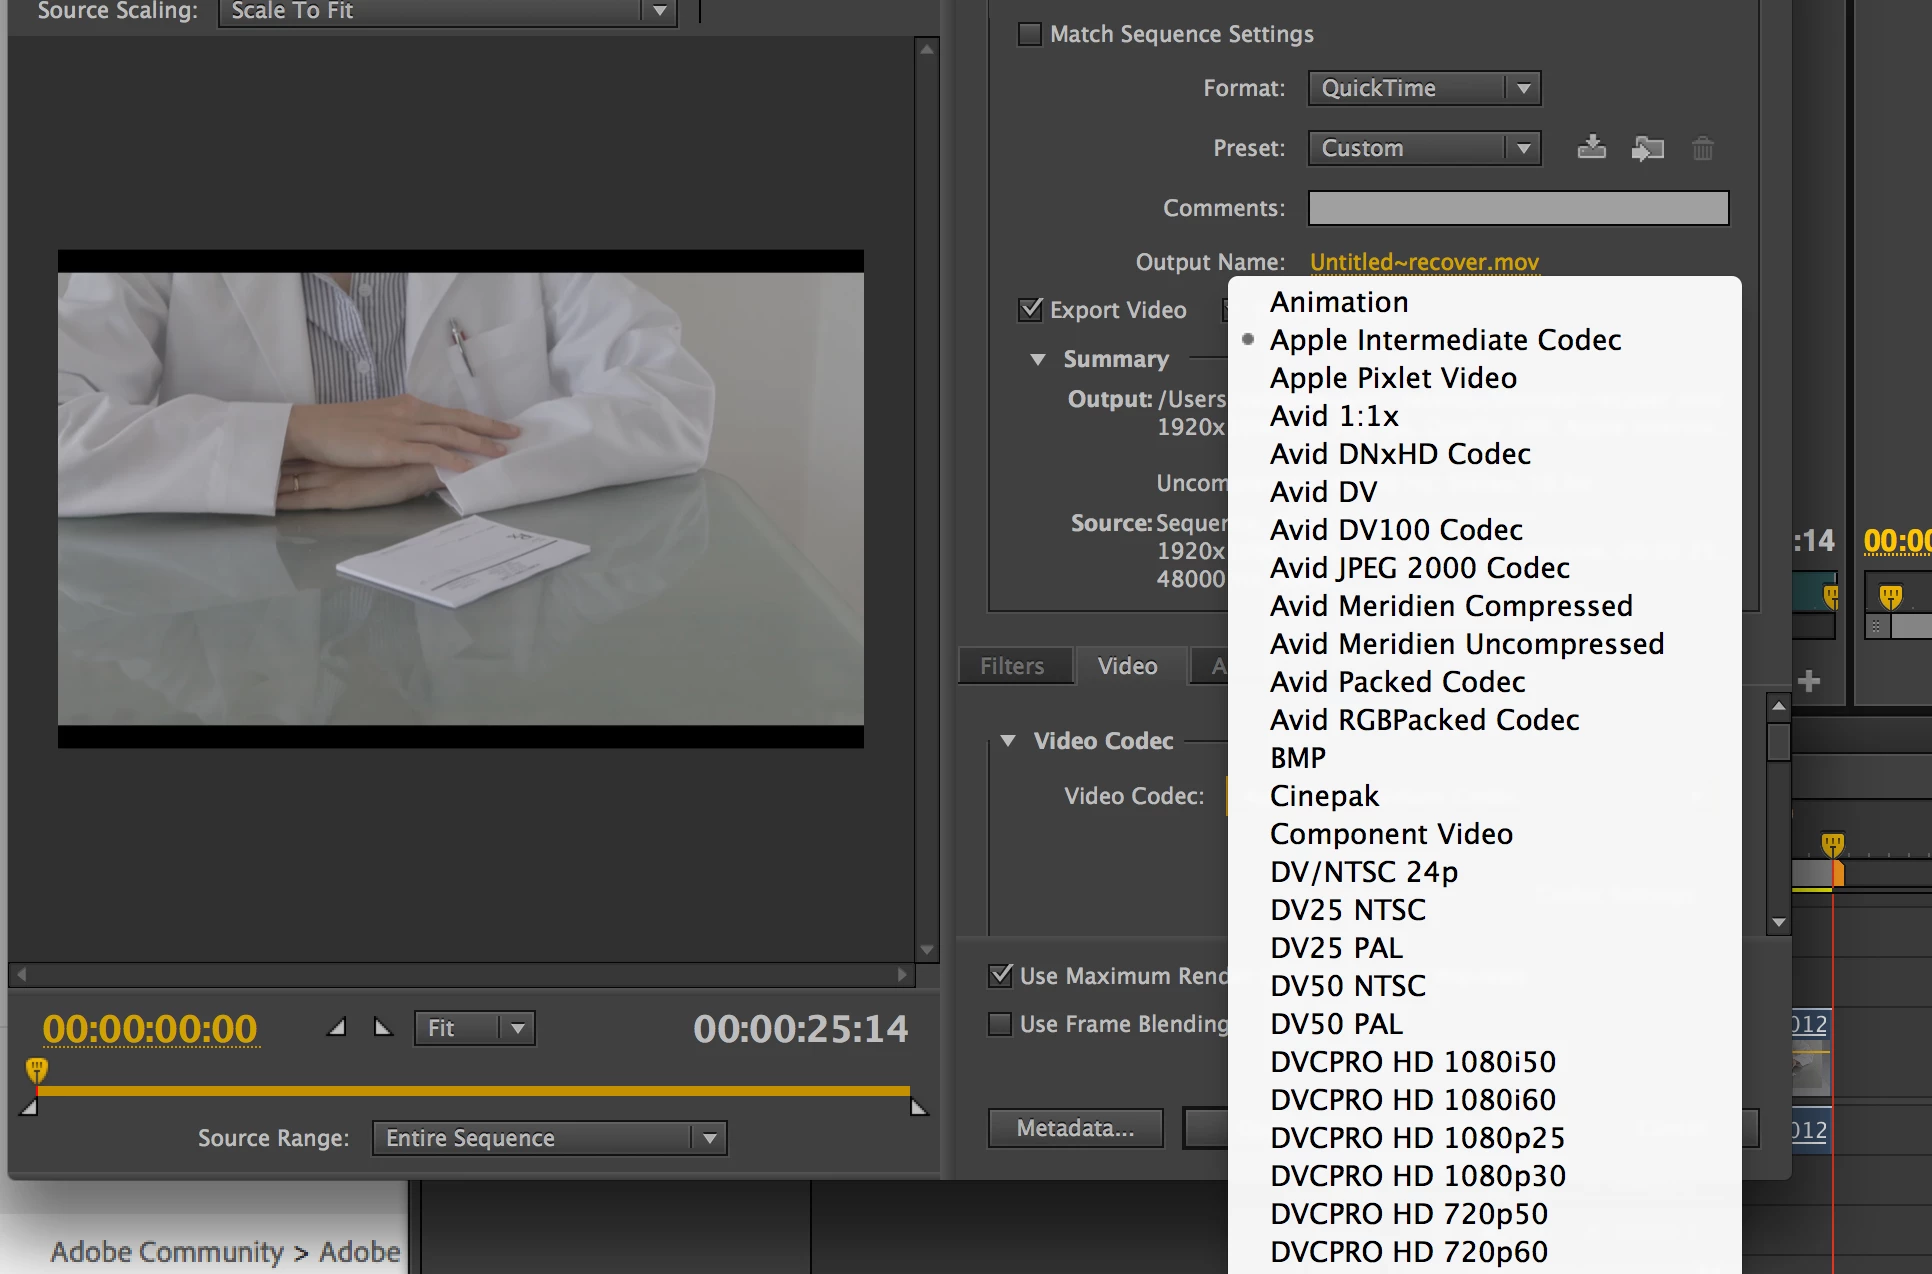The height and width of the screenshot is (1274, 1932).
Task: Open the Source Range dropdown
Action: [x=549, y=1138]
